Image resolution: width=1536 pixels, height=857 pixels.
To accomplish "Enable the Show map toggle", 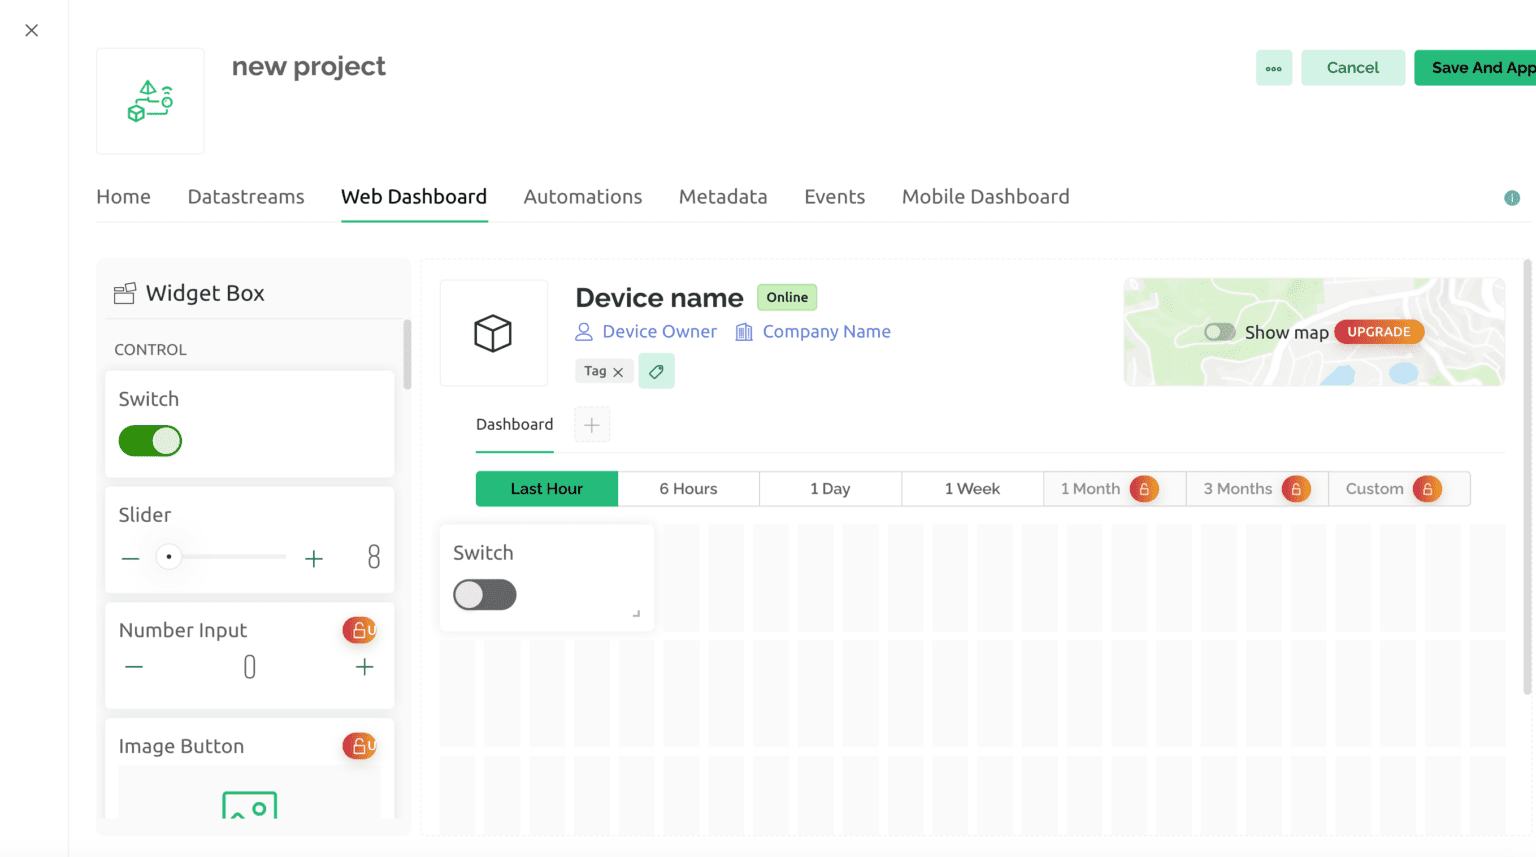I will click(x=1219, y=332).
